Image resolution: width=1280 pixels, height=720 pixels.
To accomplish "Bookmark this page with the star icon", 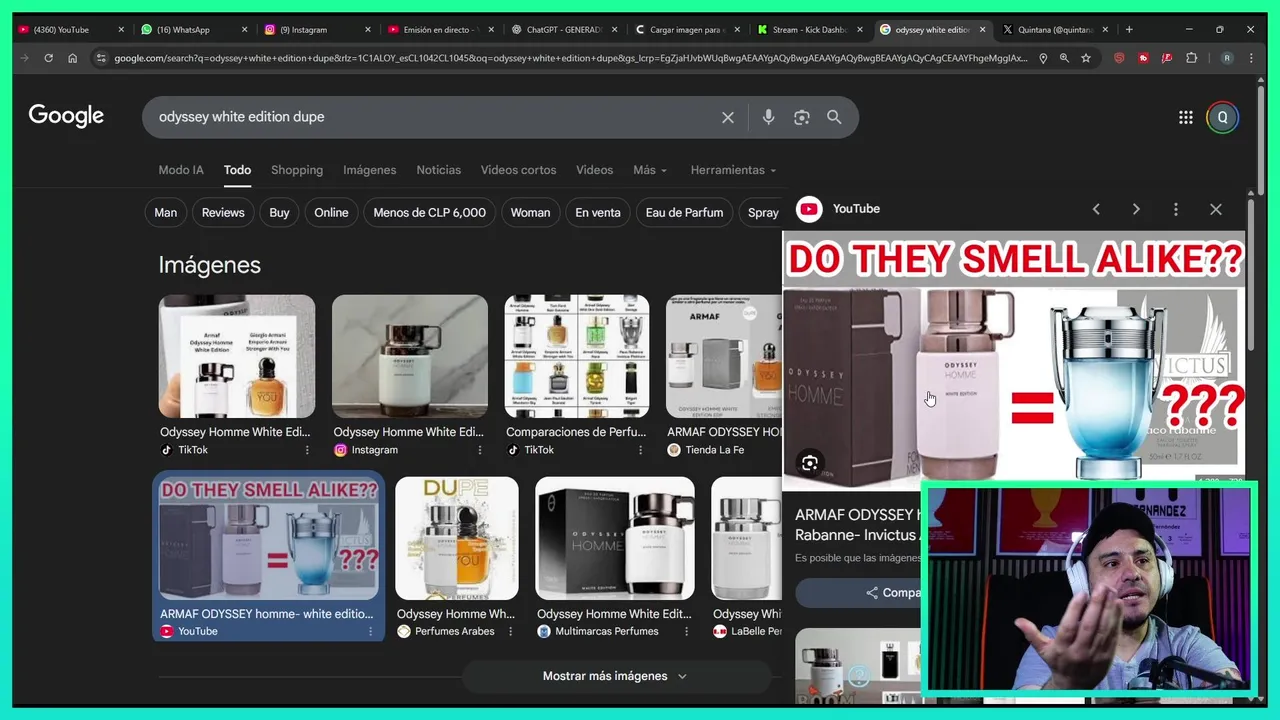I will 1086,58.
